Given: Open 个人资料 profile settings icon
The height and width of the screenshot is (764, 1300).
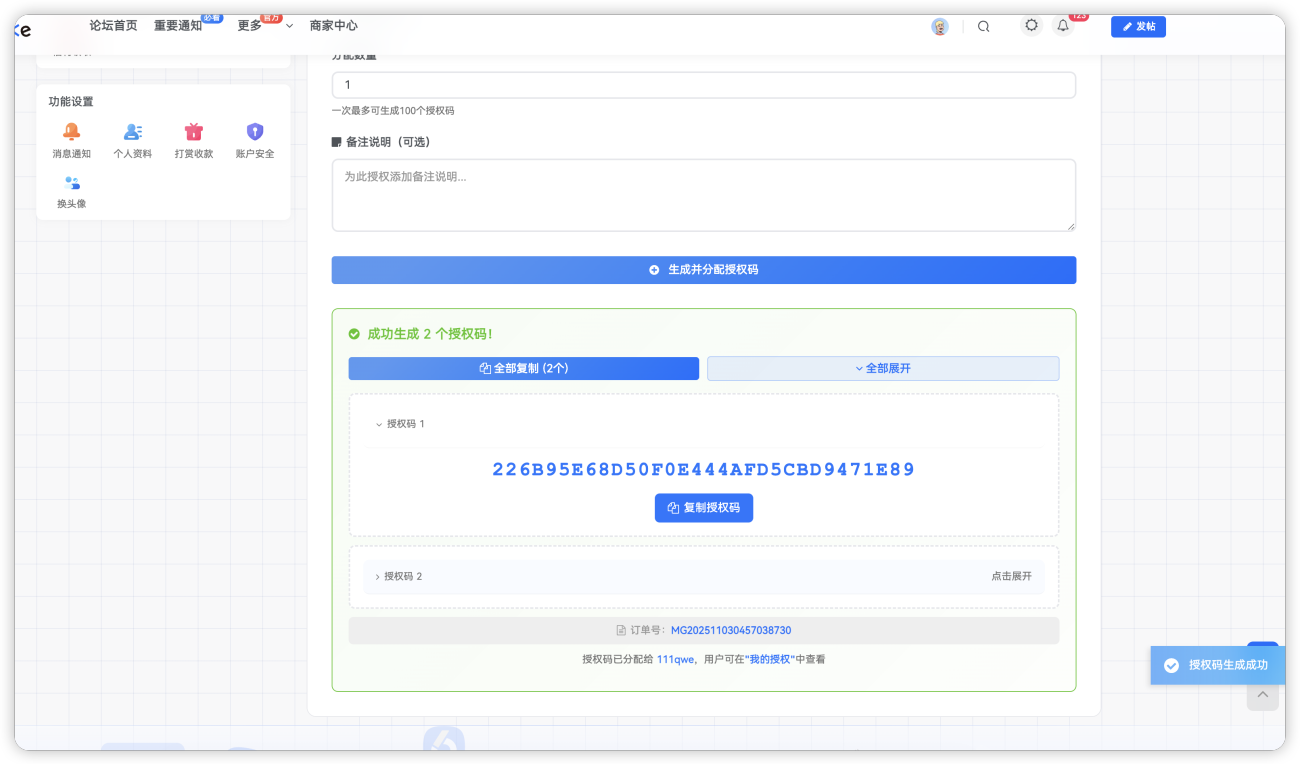Looking at the screenshot, I should (132, 132).
